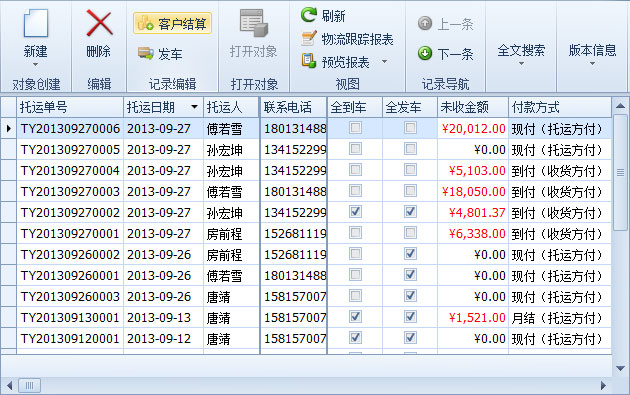The image size is (630, 395).
Task: Click 房前程 in row TY201309270001
Action: point(224,234)
